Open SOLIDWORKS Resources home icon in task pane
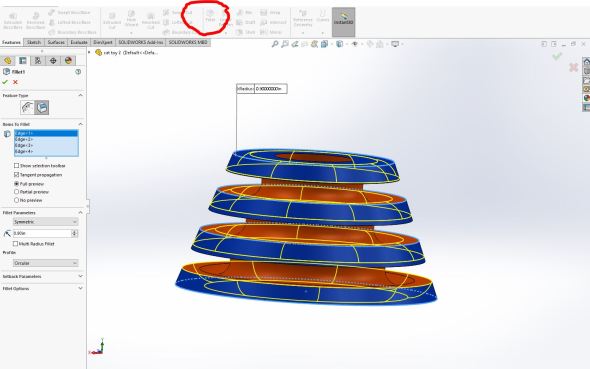 (586, 62)
